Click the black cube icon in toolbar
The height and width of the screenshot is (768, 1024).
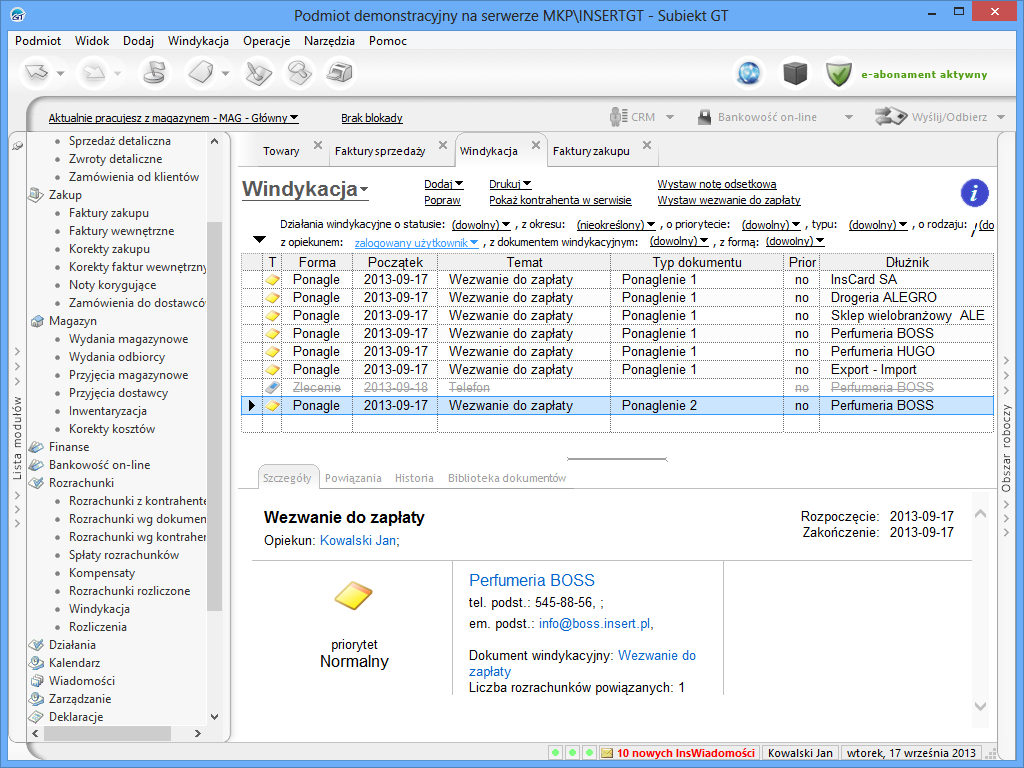[x=794, y=73]
